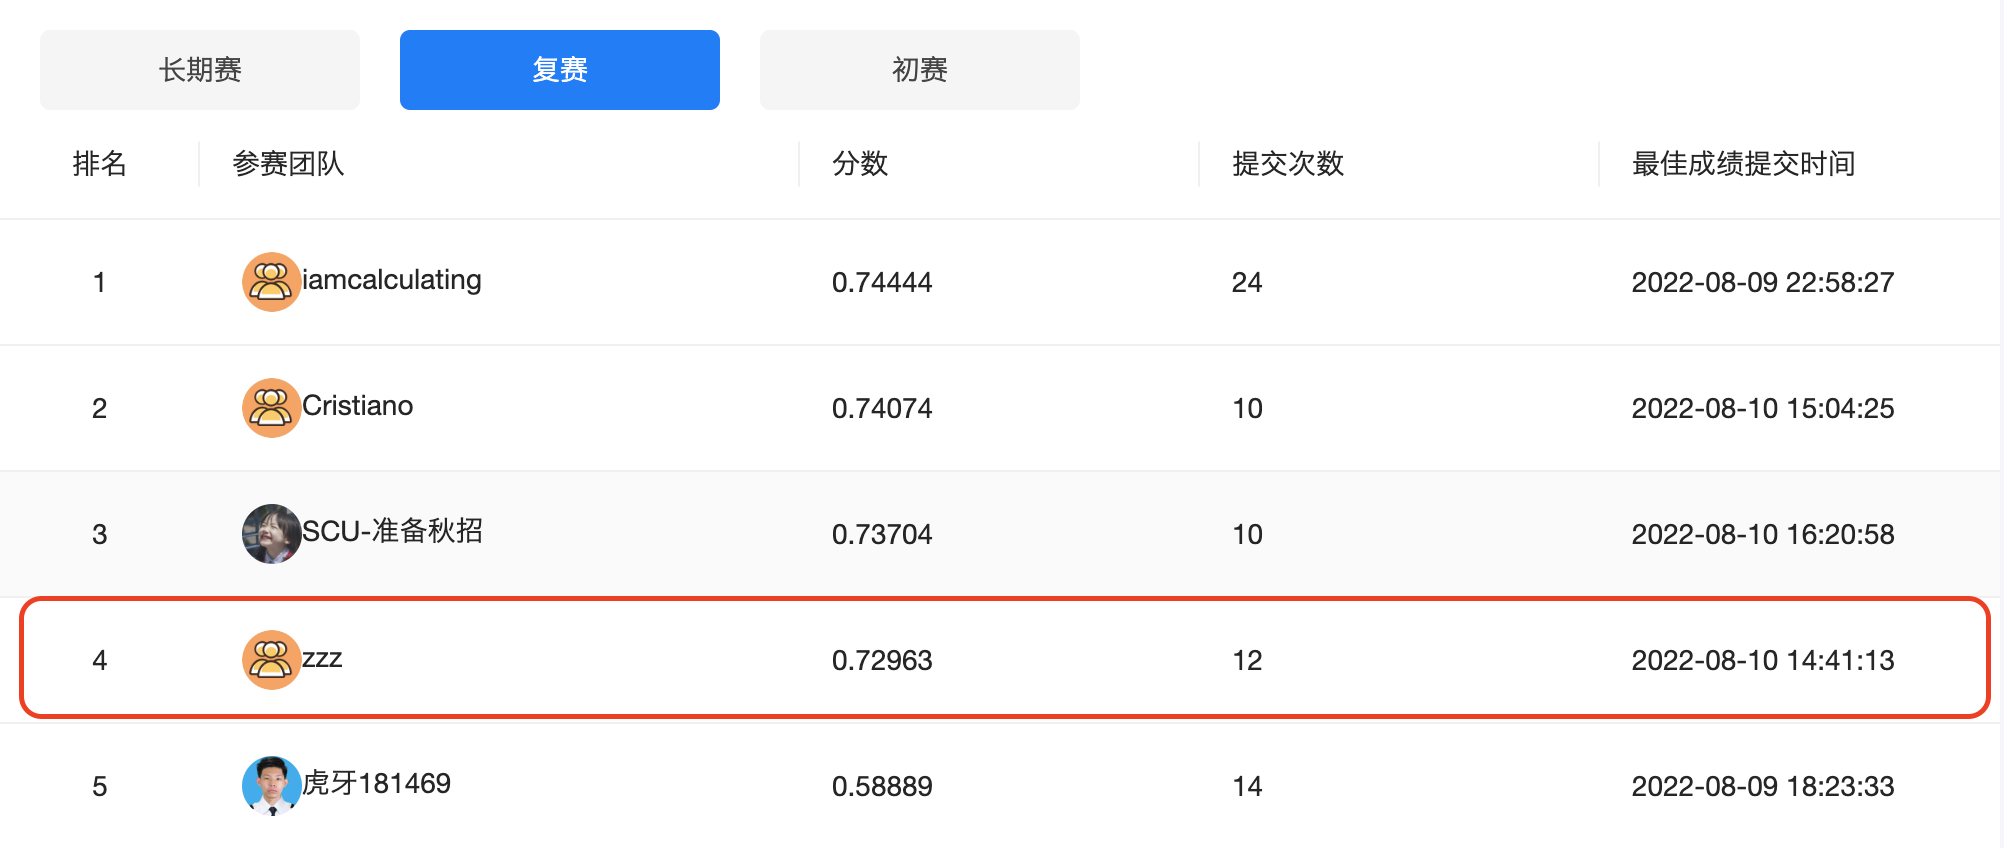Open team name Cristiano
2004x848 pixels.
pos(358,406)
